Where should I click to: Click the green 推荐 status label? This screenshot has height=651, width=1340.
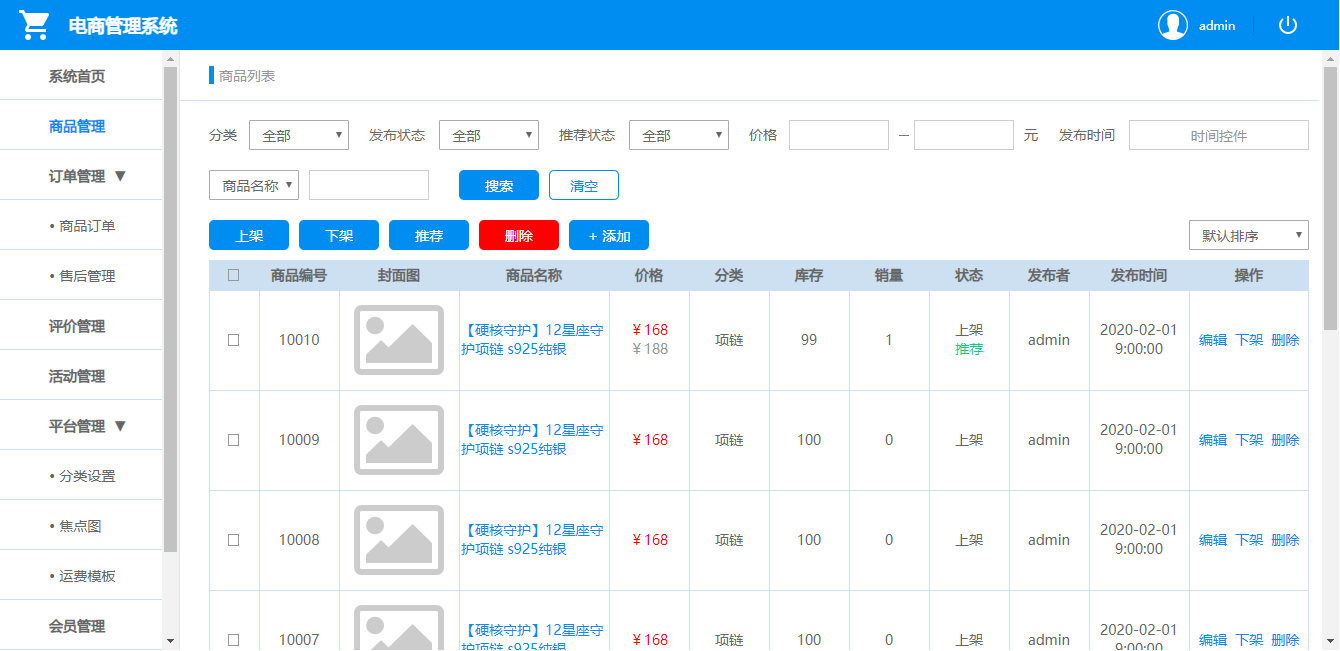(969, 350)
